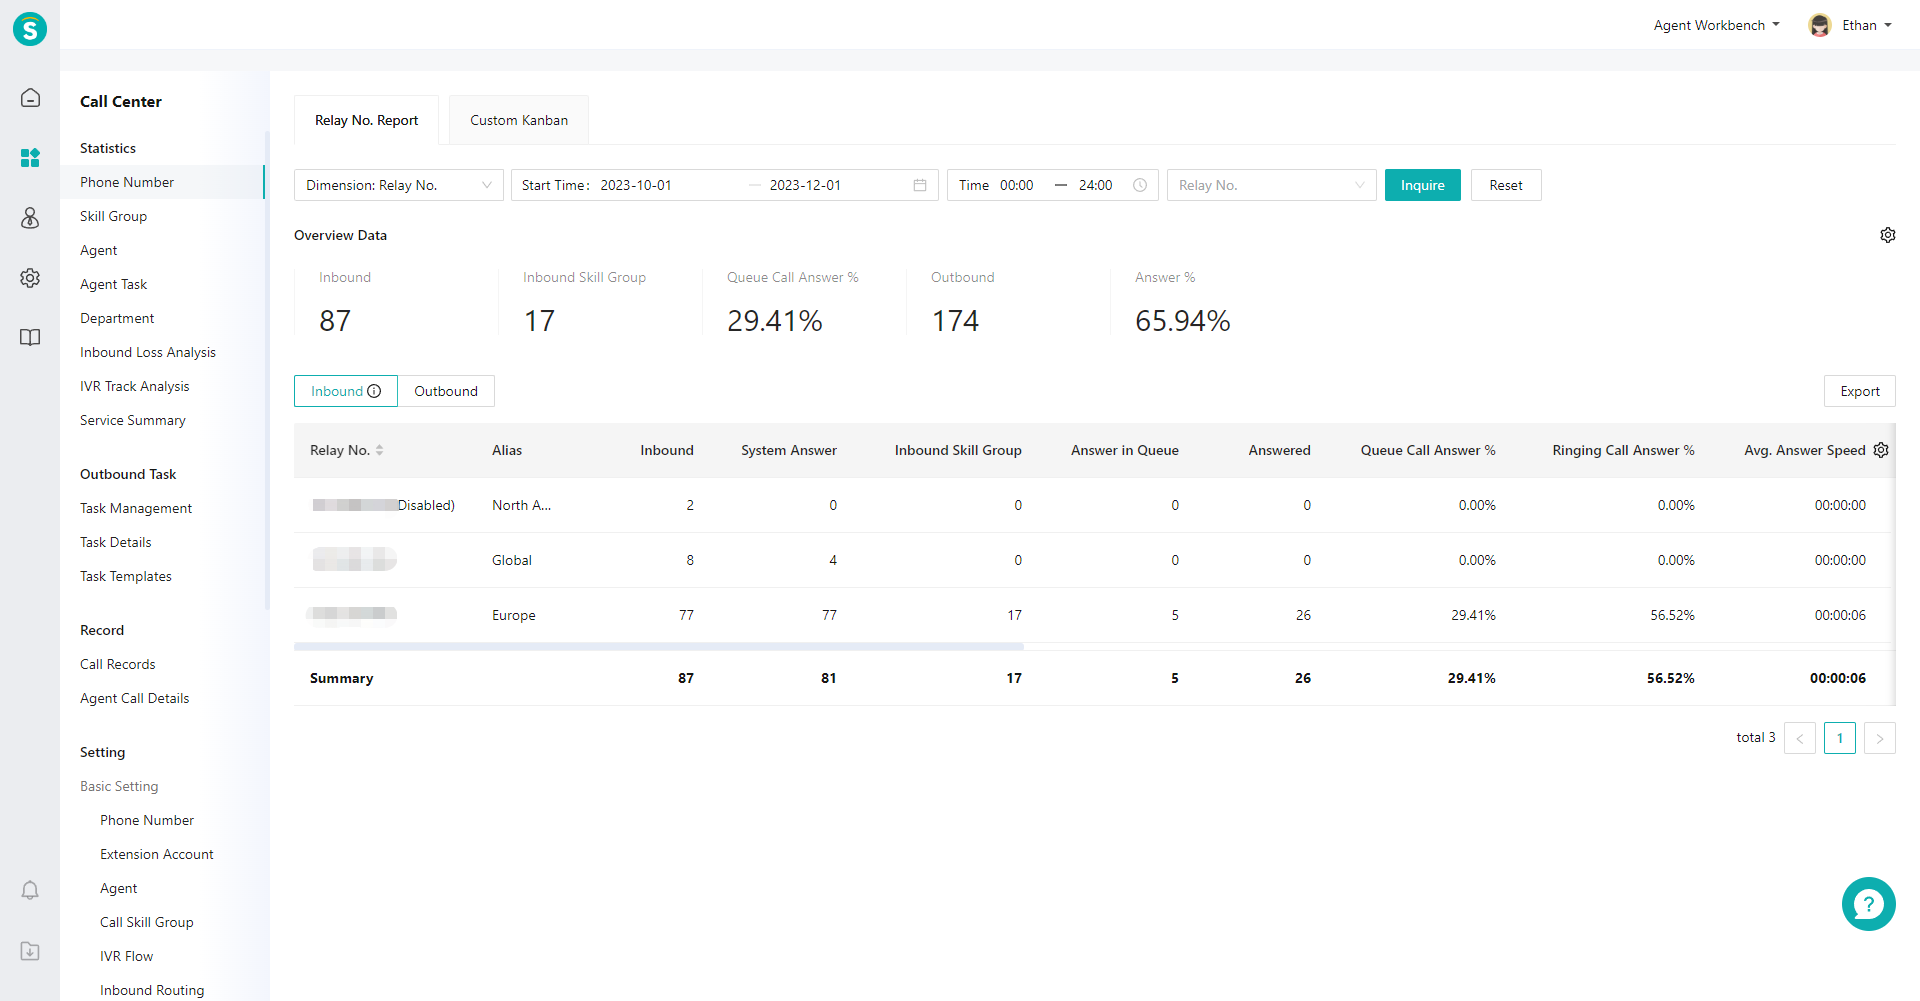Screen dimensions: 1920x1001
Task: Click the Overview Data settings gear
Action: point(1888,235)
